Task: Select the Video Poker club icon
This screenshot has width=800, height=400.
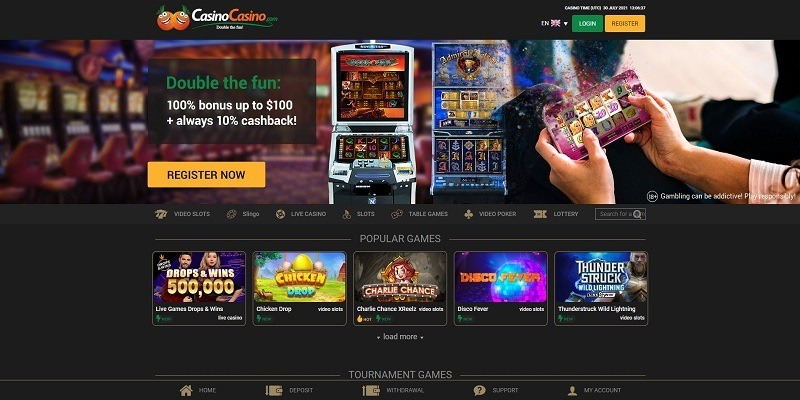Action: 468,214
